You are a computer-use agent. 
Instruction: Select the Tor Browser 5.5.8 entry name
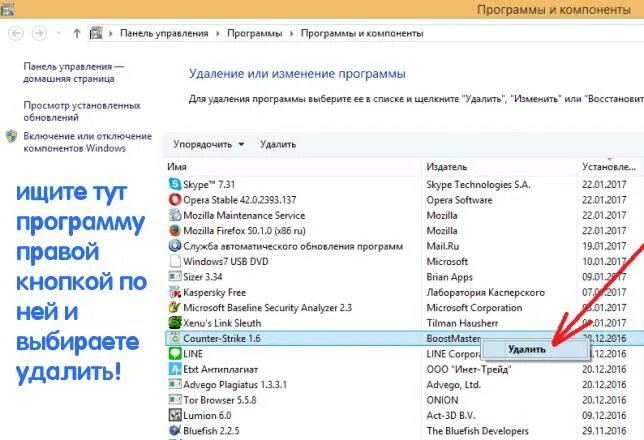[219, 400]
